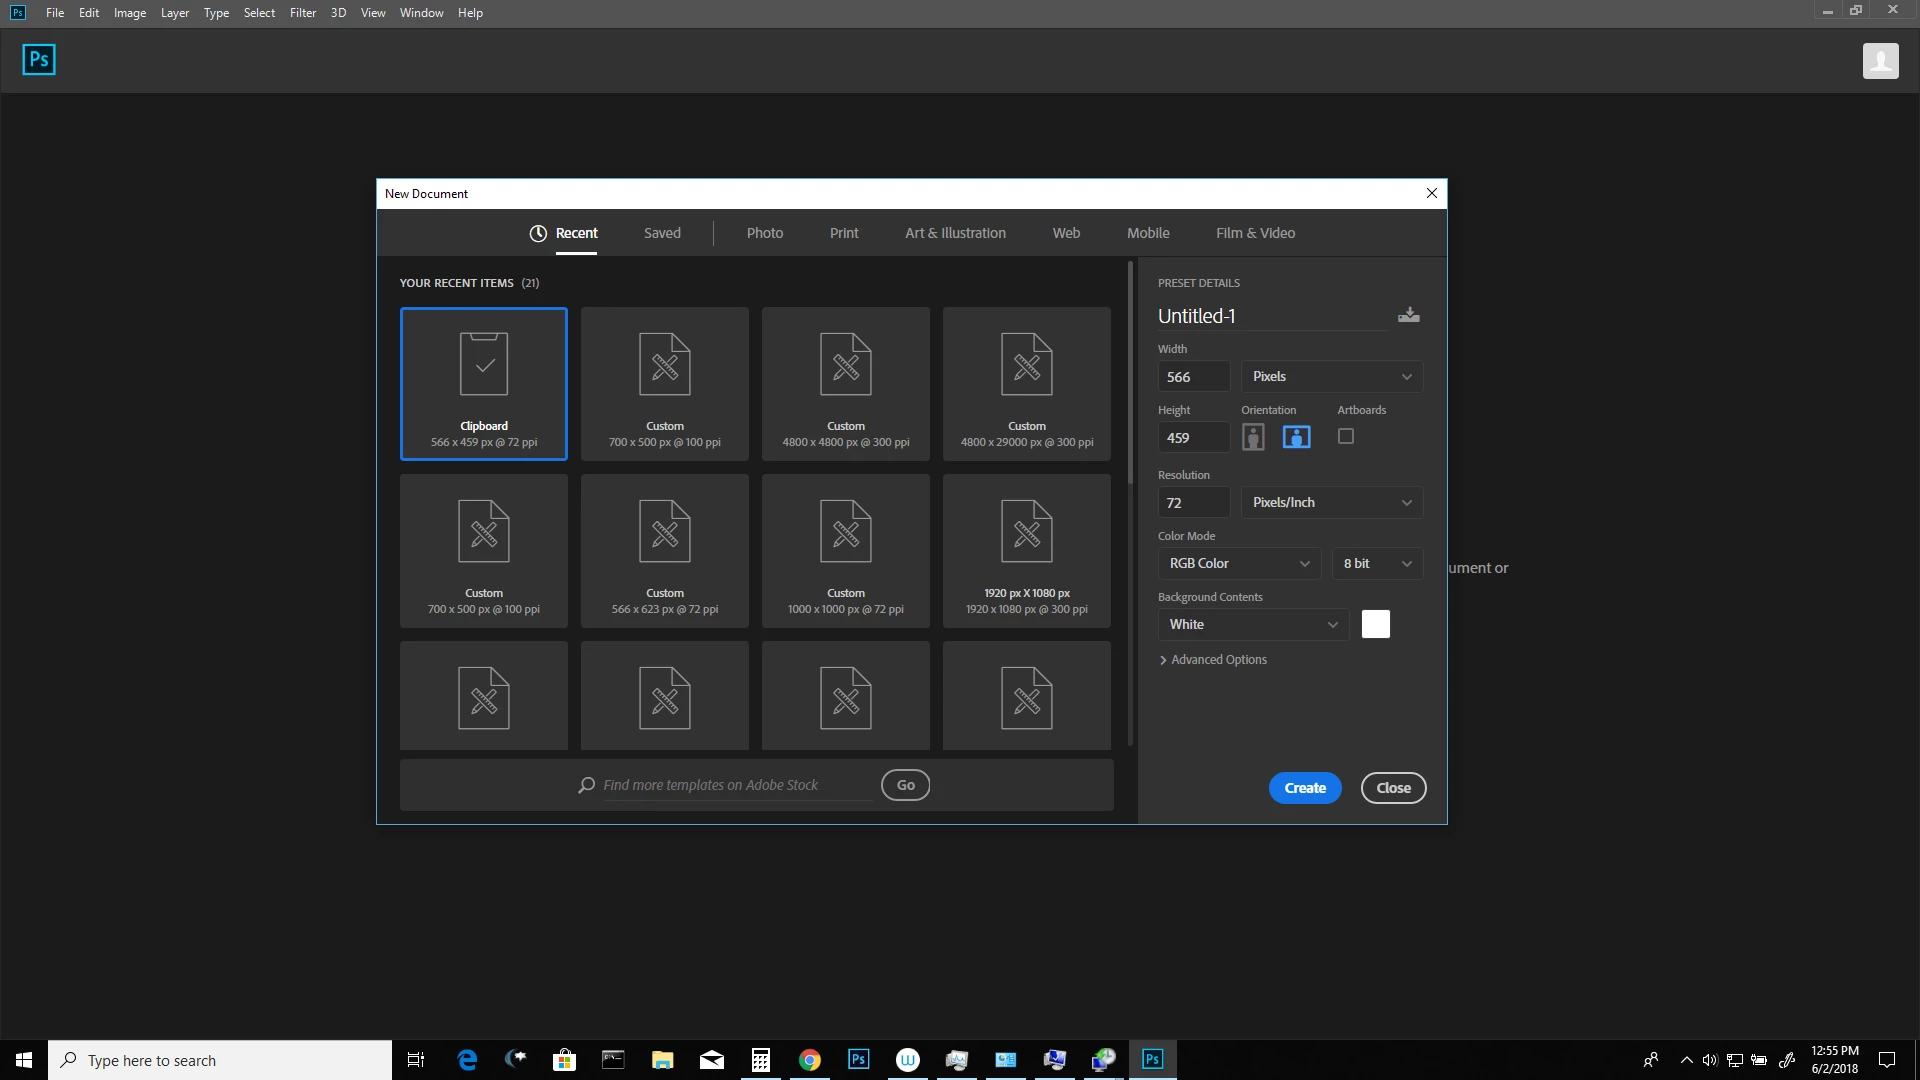Select the Clipboard preset thumbnail
Viewport: 1920px width, 1080px height.
pos(484,384)
